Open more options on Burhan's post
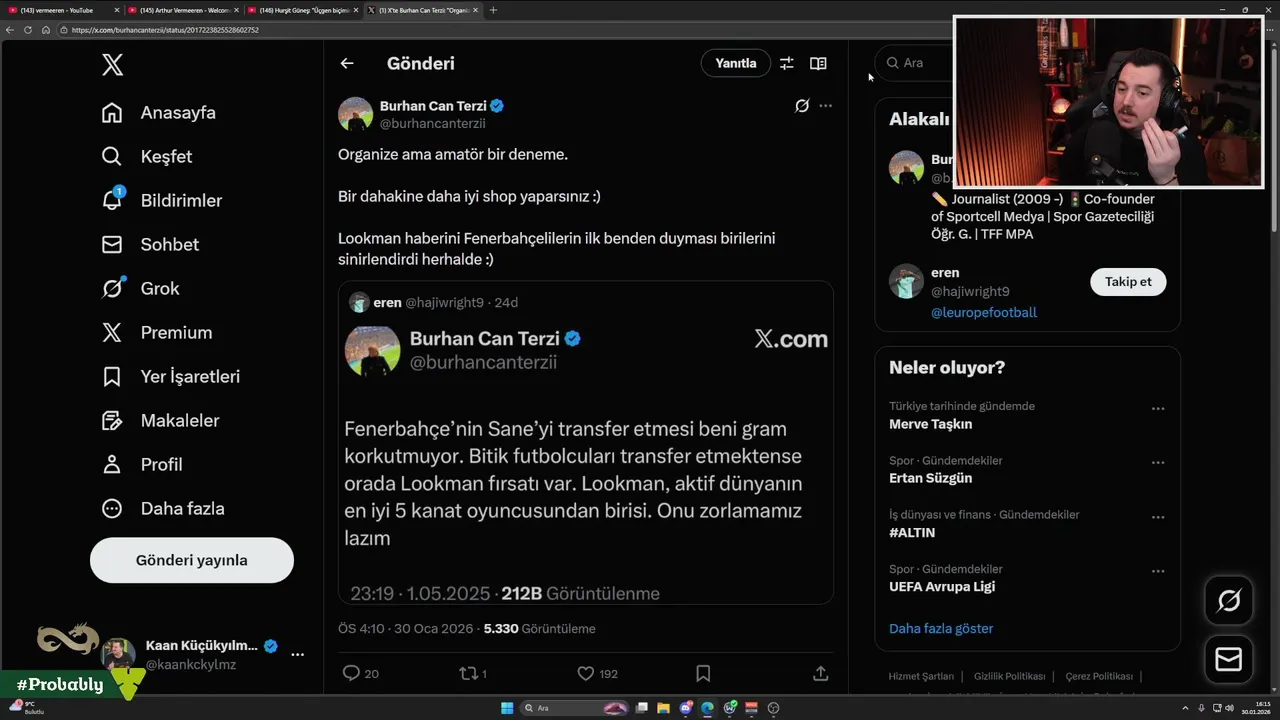This screenshot has height=720, width=1280. coord(825,105)
